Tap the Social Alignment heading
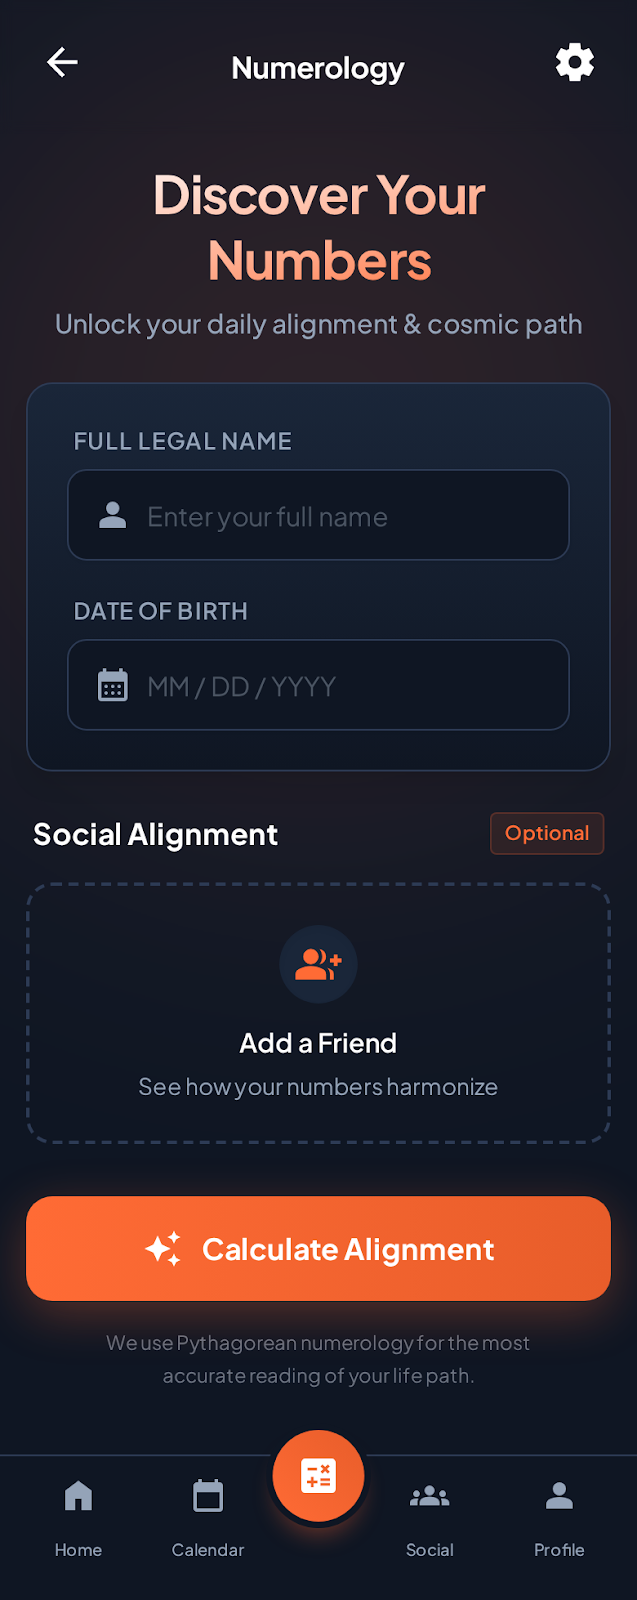The width and height of the screenshot is (637, 1600). pyautogui.click(x=155, y=835)
